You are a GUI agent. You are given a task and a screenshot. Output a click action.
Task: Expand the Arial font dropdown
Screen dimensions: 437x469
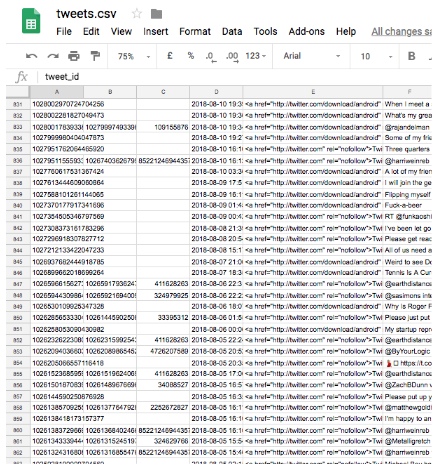312,56
